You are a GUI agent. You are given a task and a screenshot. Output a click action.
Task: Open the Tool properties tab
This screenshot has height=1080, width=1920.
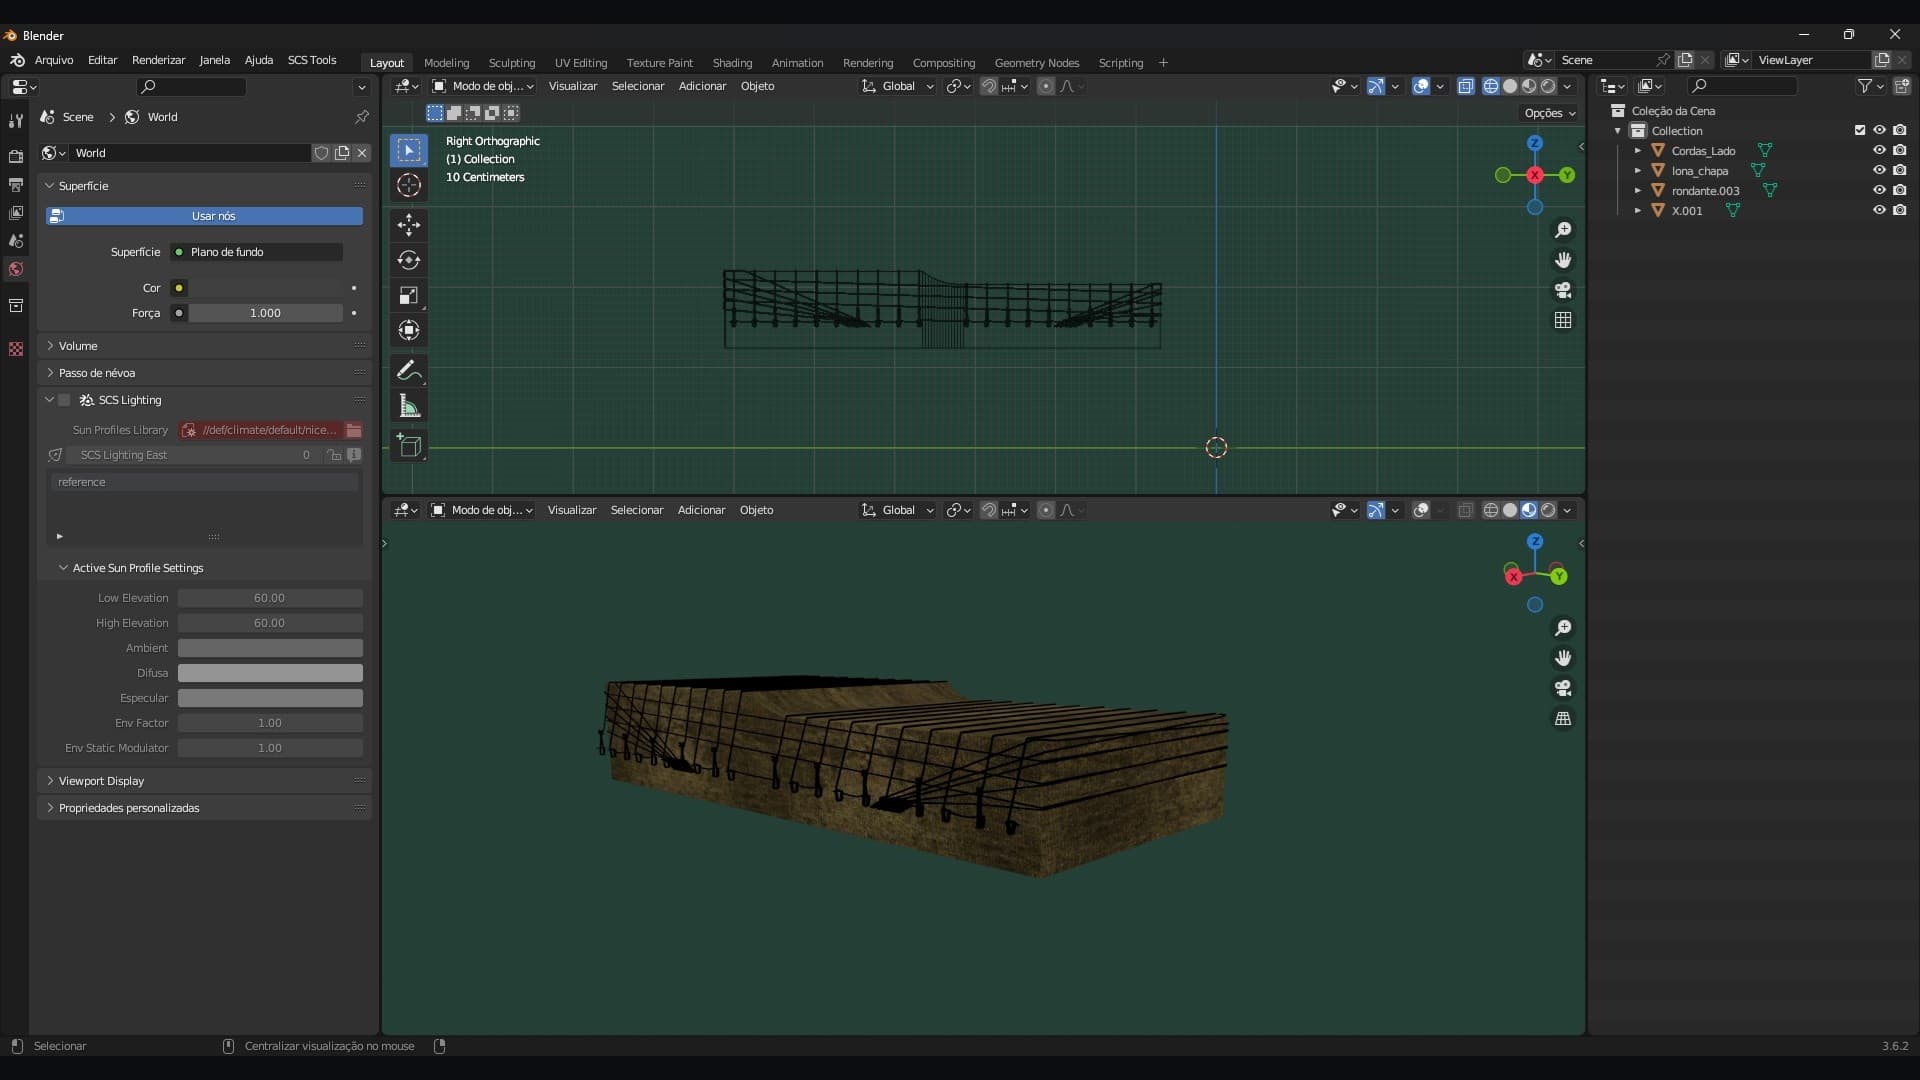(15, 121)
